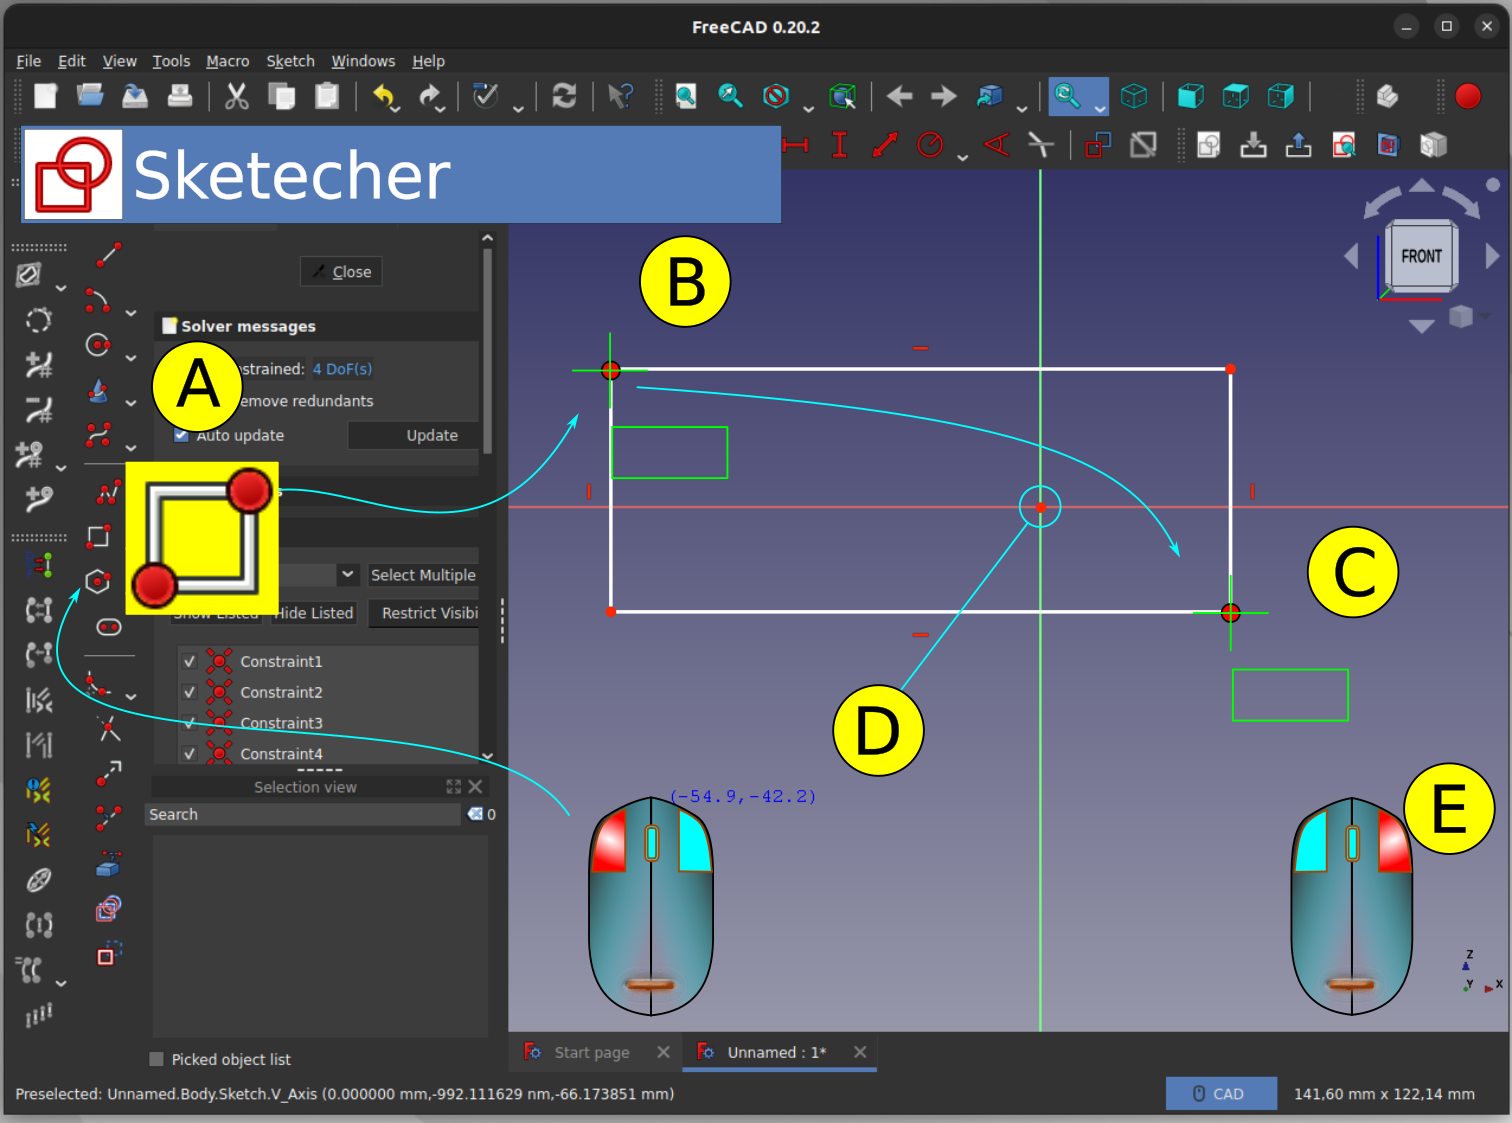Click the CAD navigation style indicator
This screenshot has width=1512, height=1123.
(x=1221, y=1094)
